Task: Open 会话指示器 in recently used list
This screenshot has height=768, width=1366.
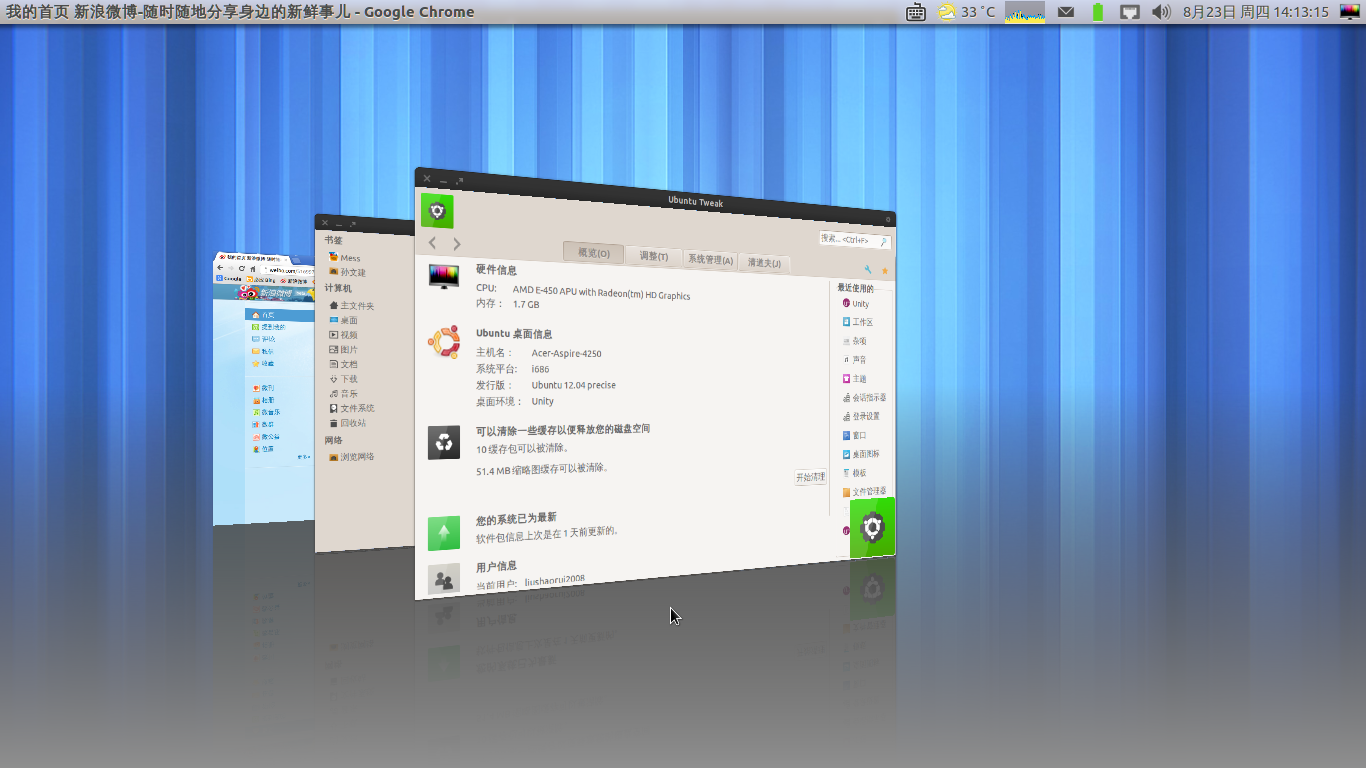Action: (864, 398)
